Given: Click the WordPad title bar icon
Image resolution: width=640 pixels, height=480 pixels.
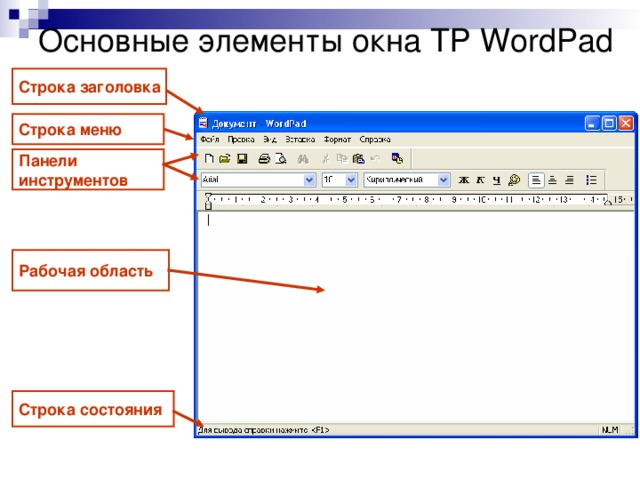Looking at the screenshot, I should coord(203,123).
